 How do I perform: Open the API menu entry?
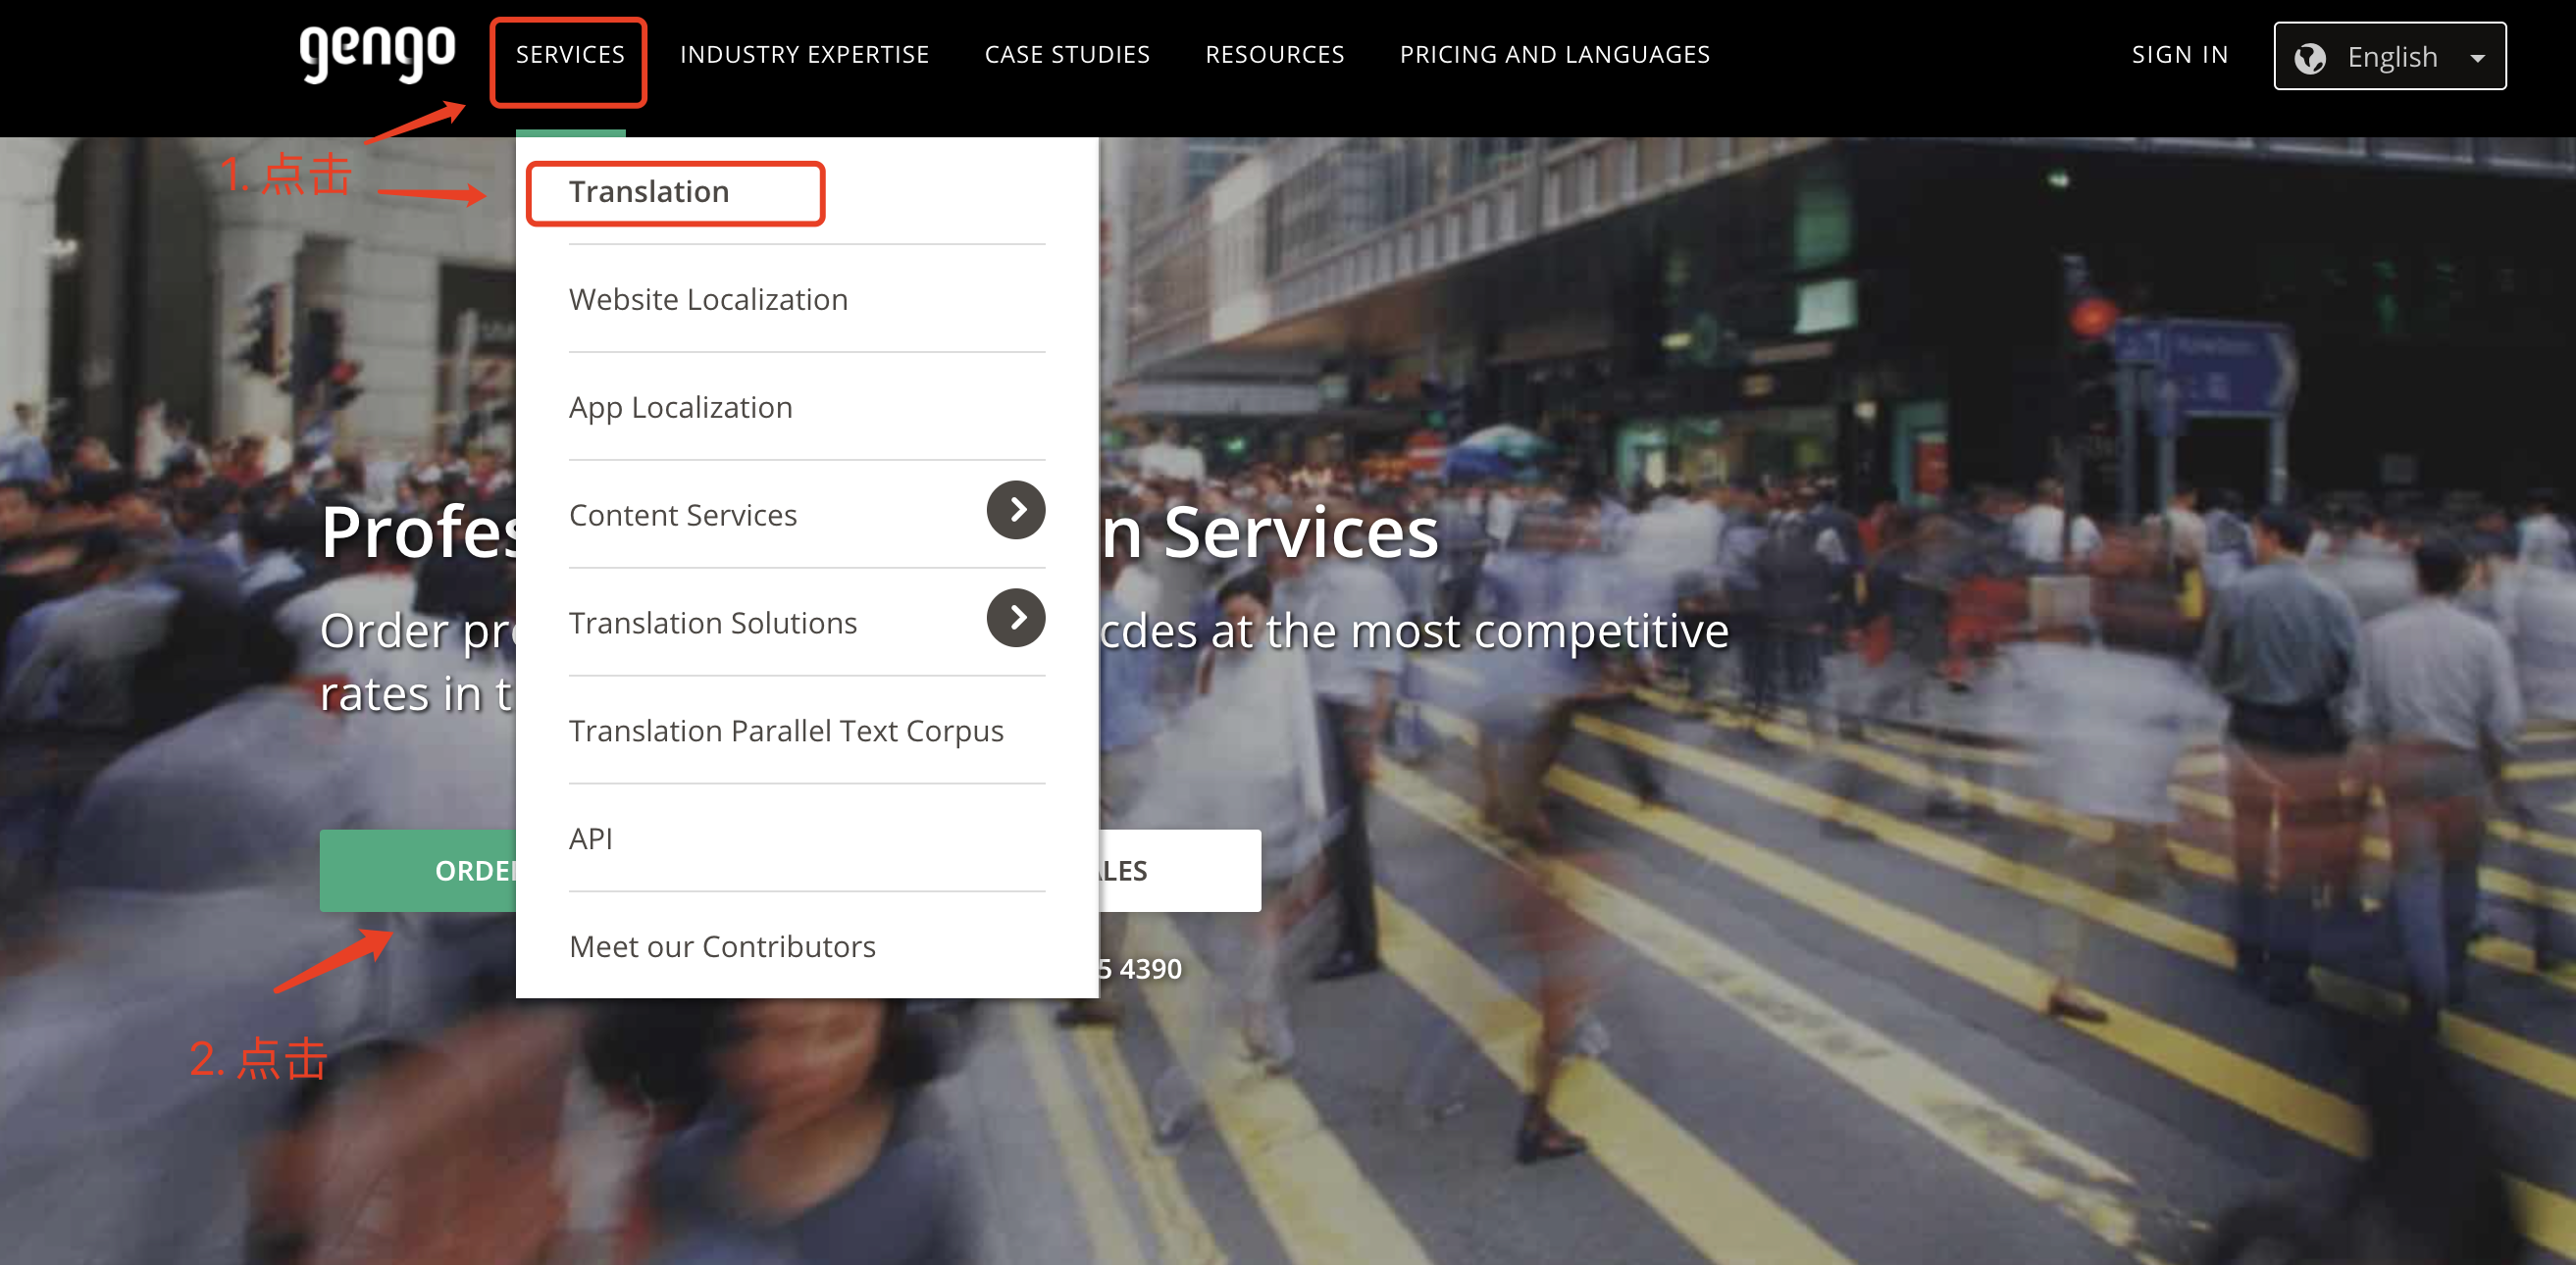[591, 839]
